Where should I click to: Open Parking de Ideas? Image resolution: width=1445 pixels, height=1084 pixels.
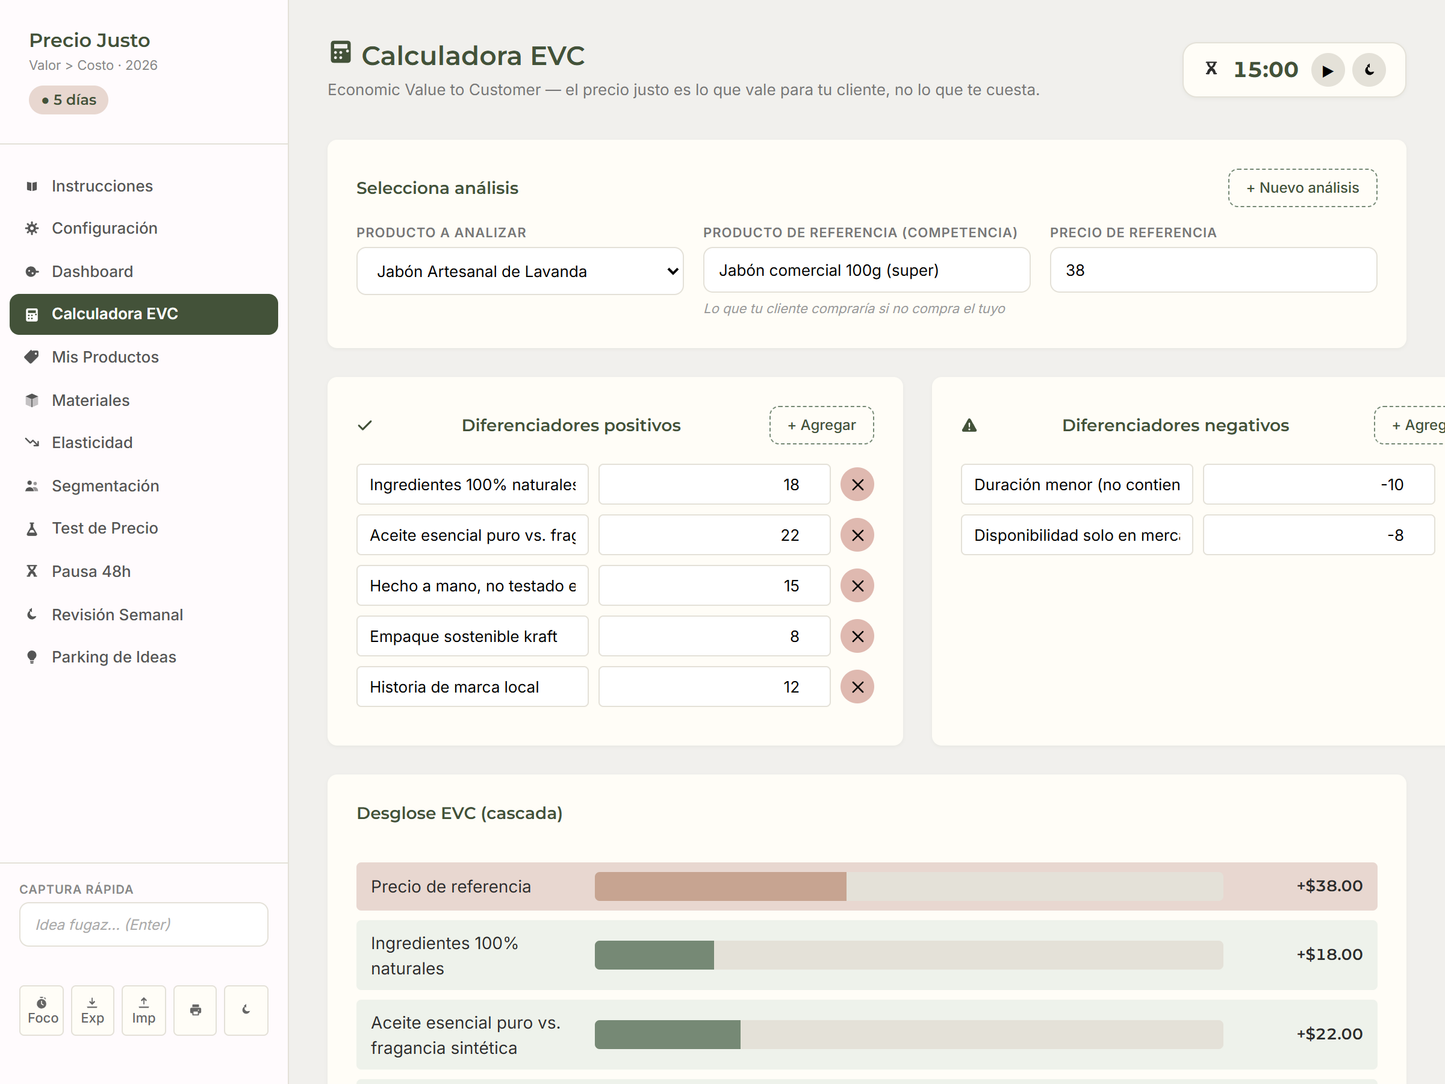pyautogui.click(x=144, y=657)
